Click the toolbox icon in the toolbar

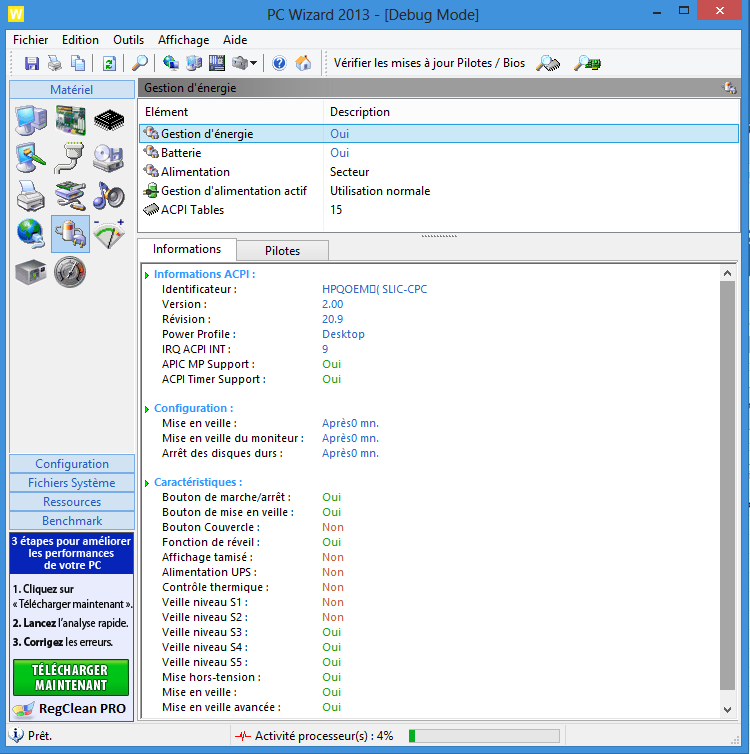240,63
